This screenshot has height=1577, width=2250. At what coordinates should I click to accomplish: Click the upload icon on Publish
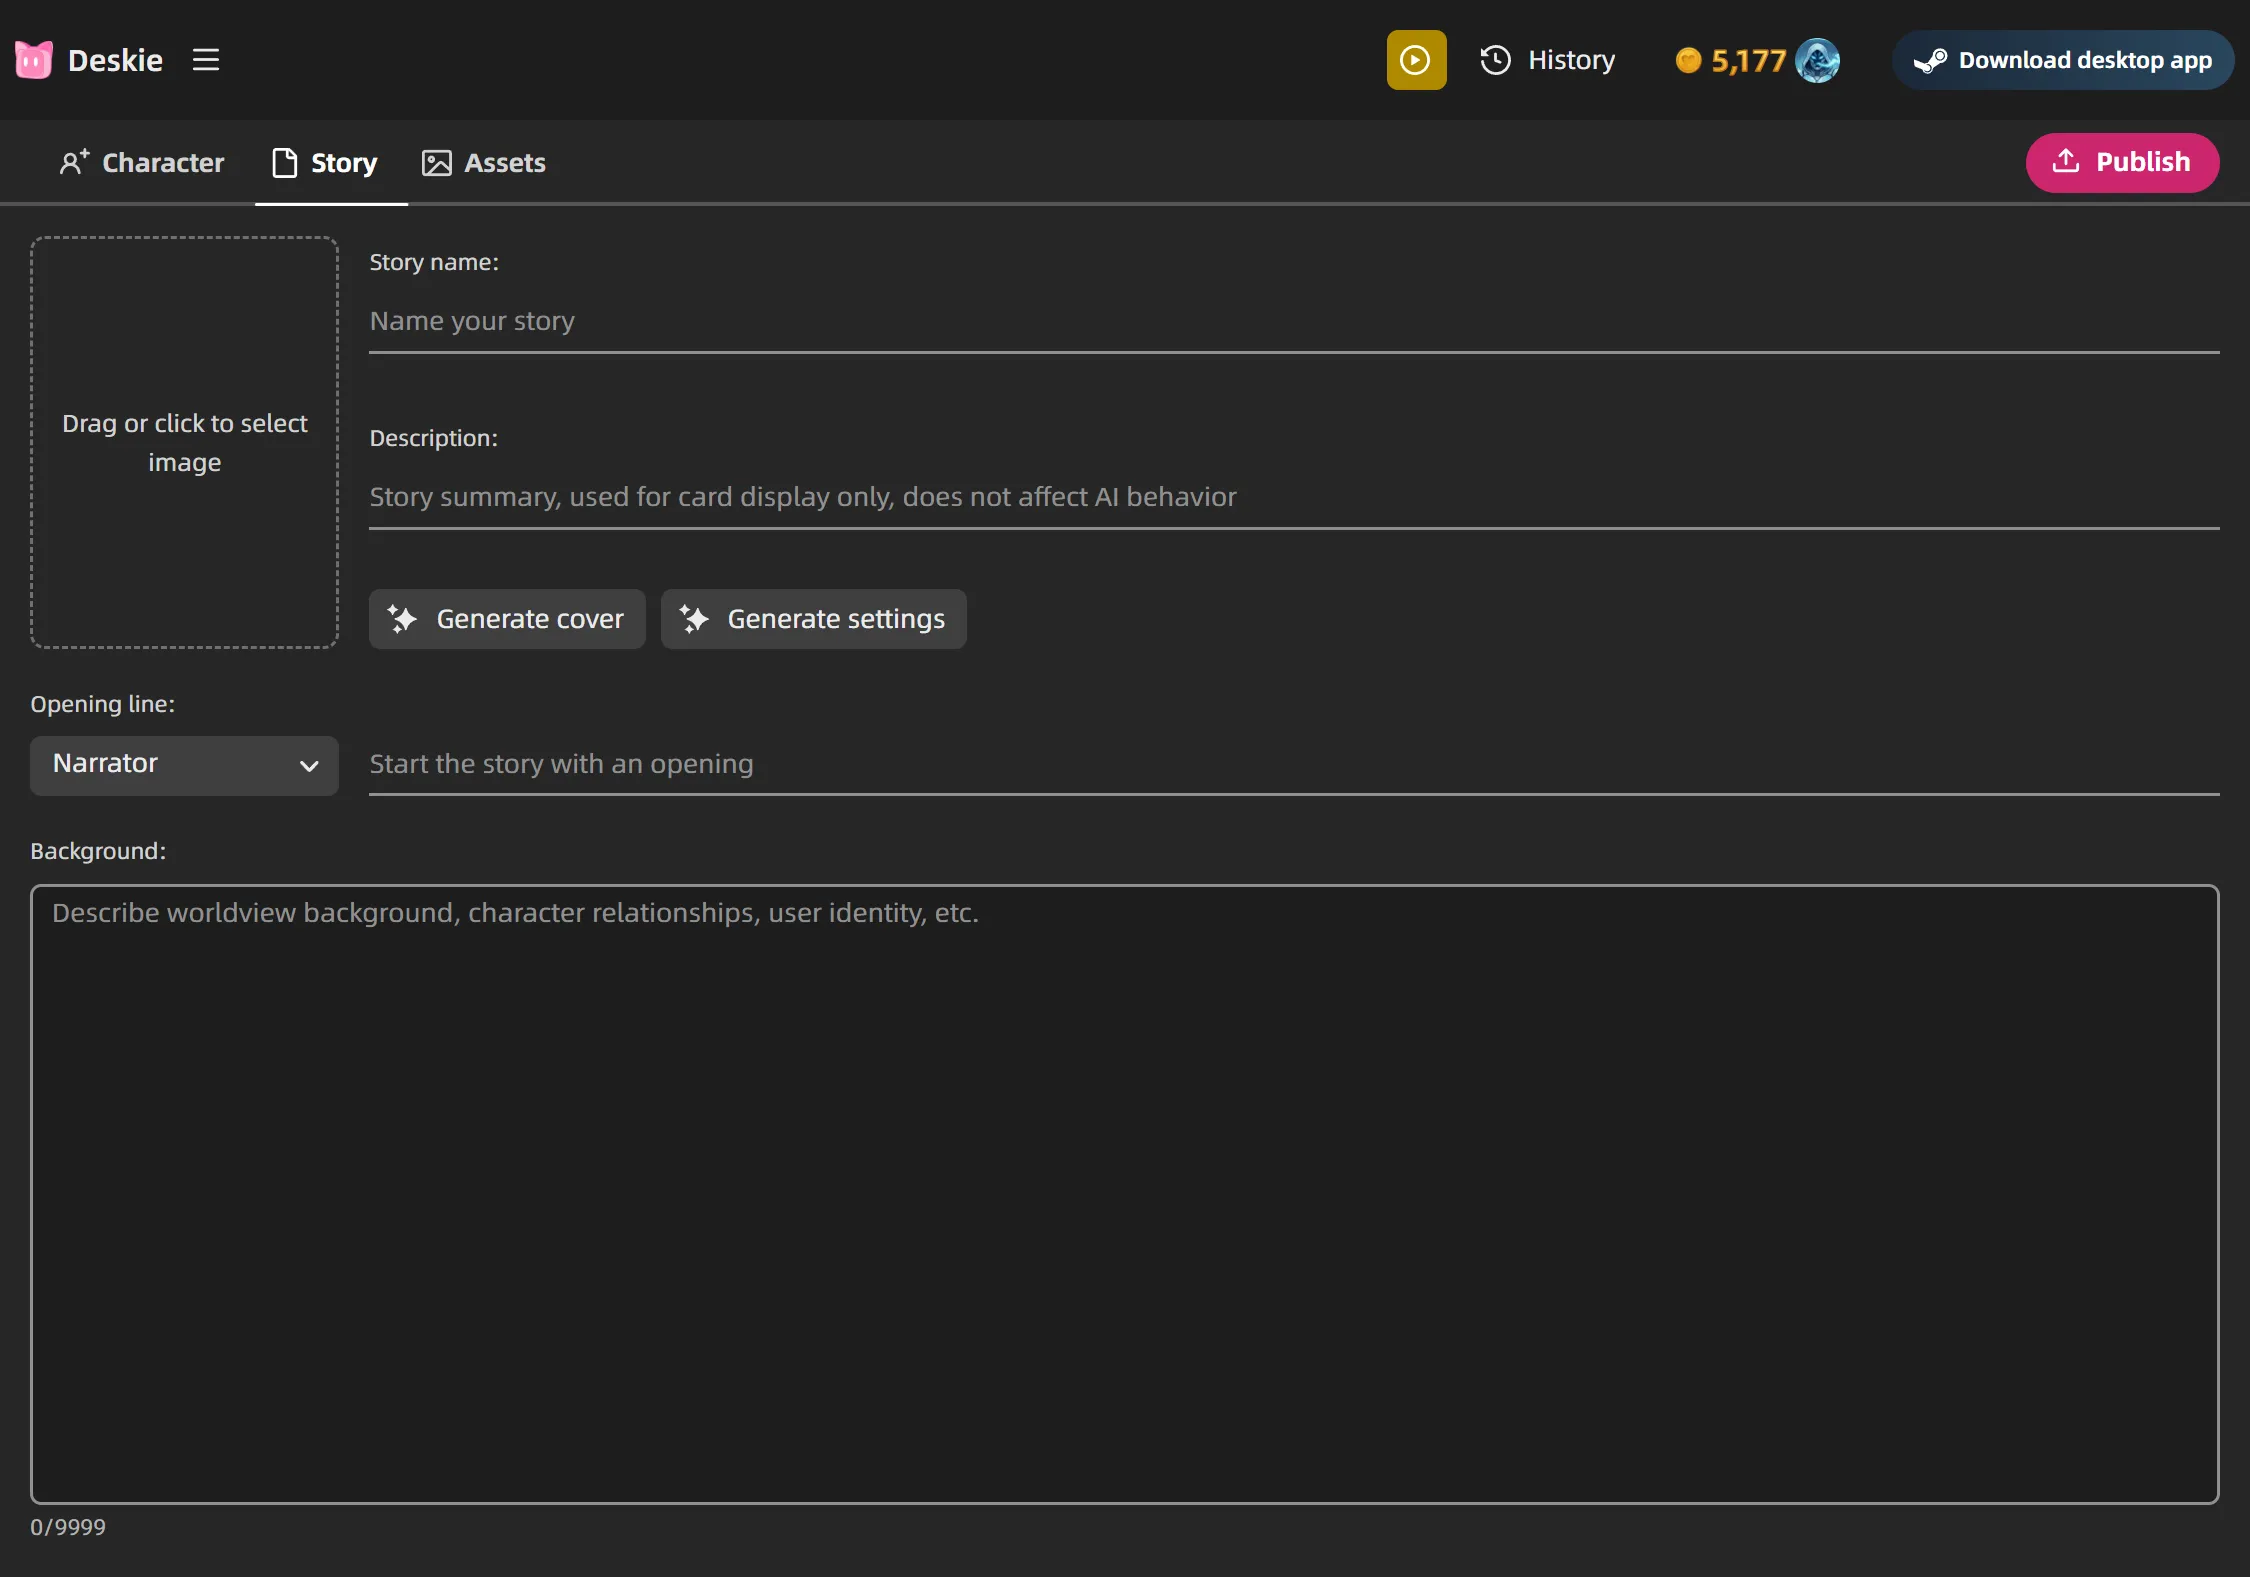(2066, 161)
